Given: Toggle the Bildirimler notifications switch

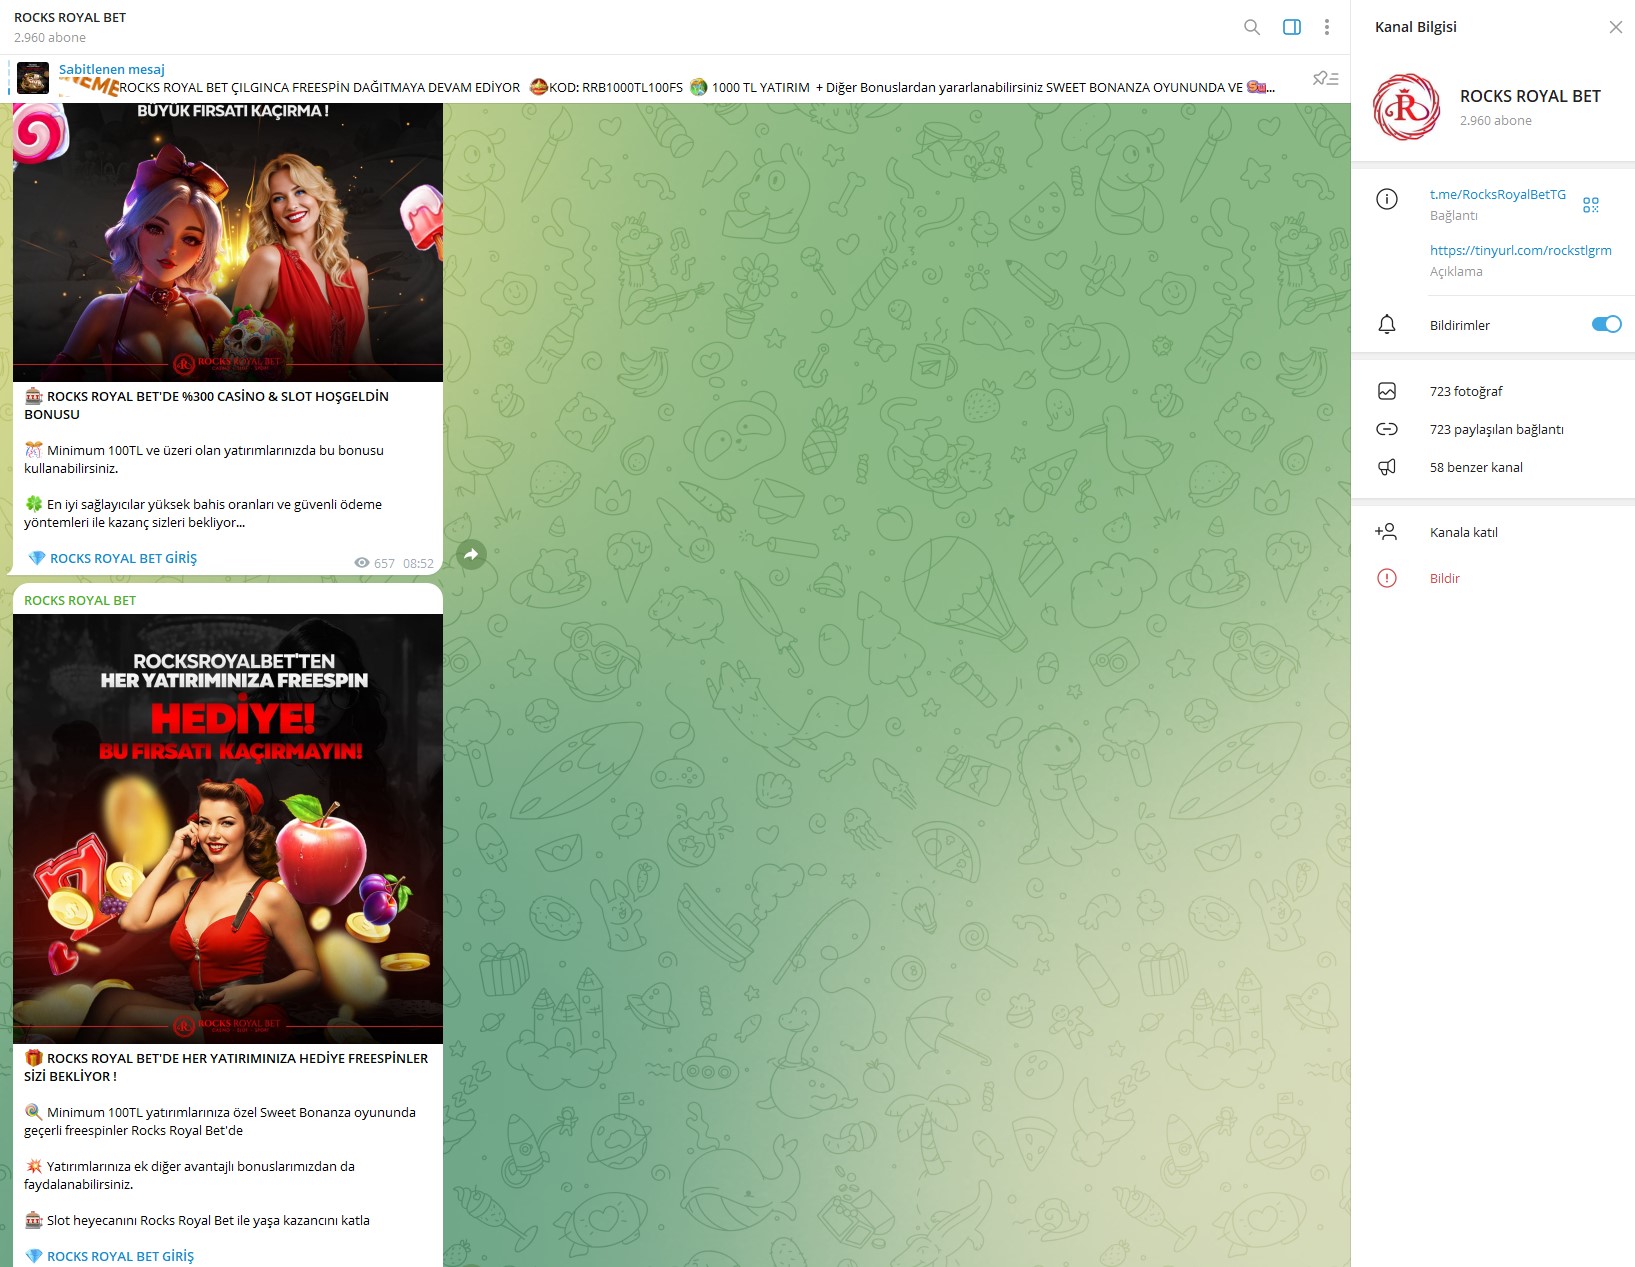Looking at the screenshot, I should coord(1606,324).
